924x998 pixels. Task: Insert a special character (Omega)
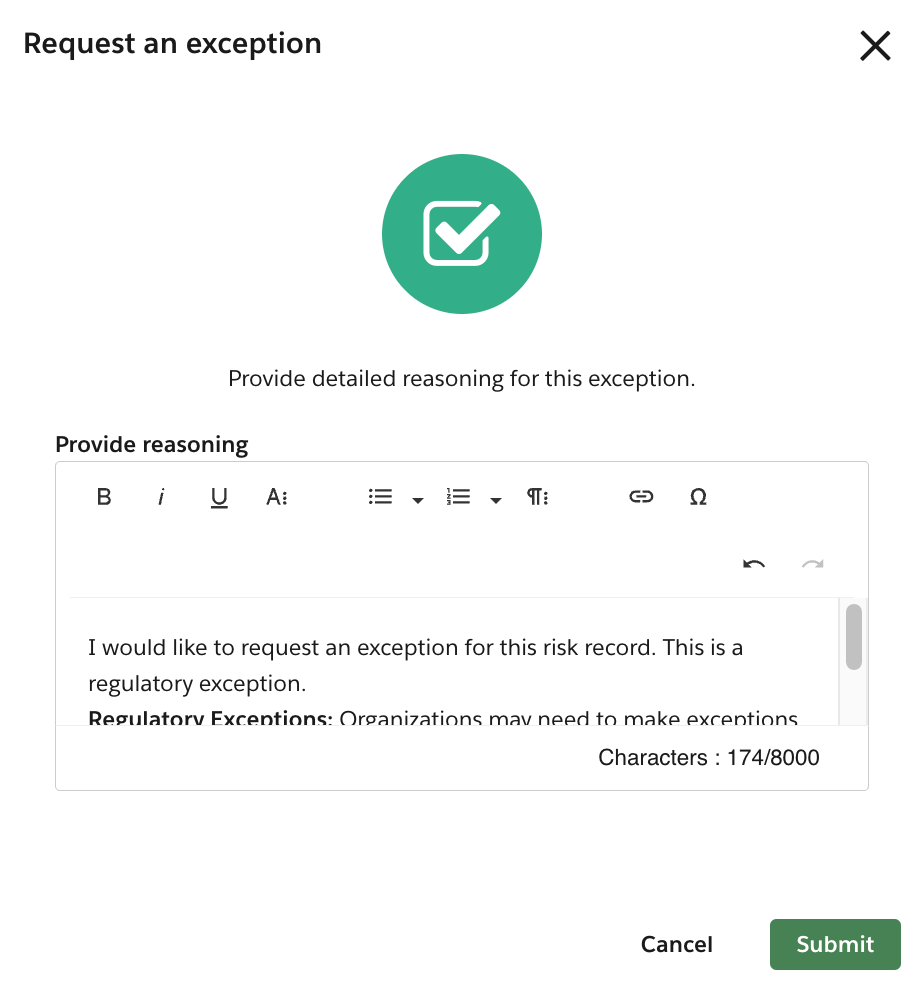(699, 497)
